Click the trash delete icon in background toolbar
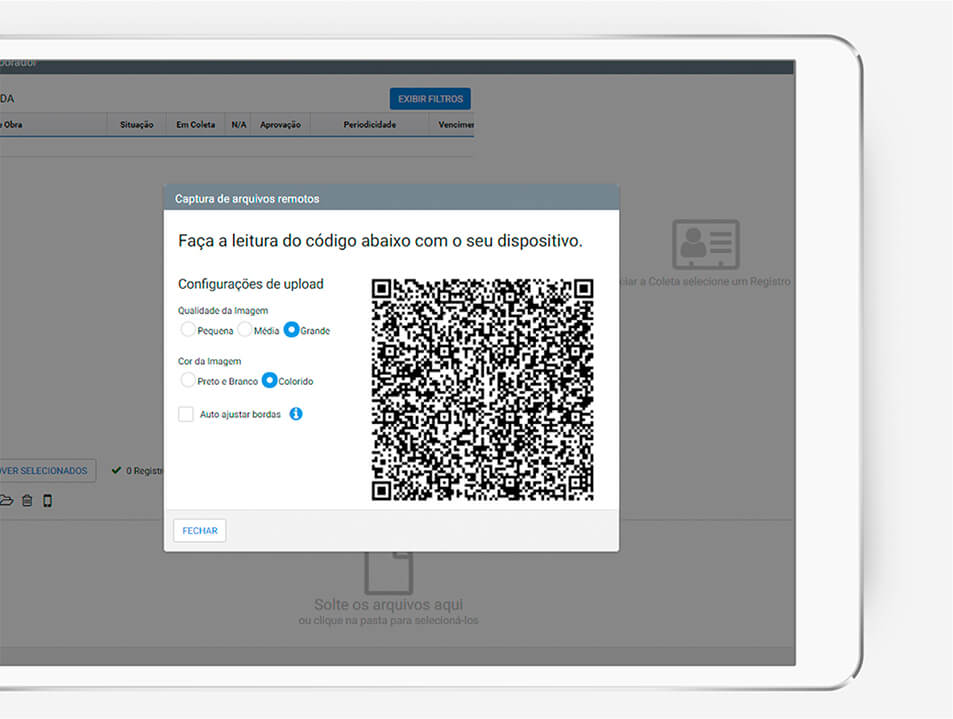 click(x=27, y=501)
